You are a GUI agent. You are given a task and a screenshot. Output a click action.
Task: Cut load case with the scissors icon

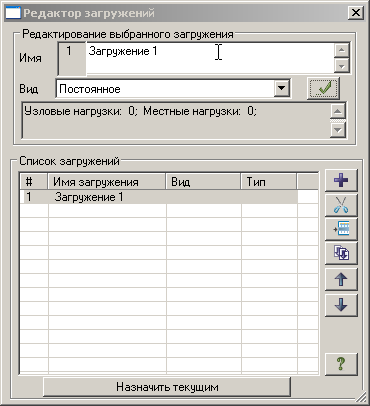point(341,205)
